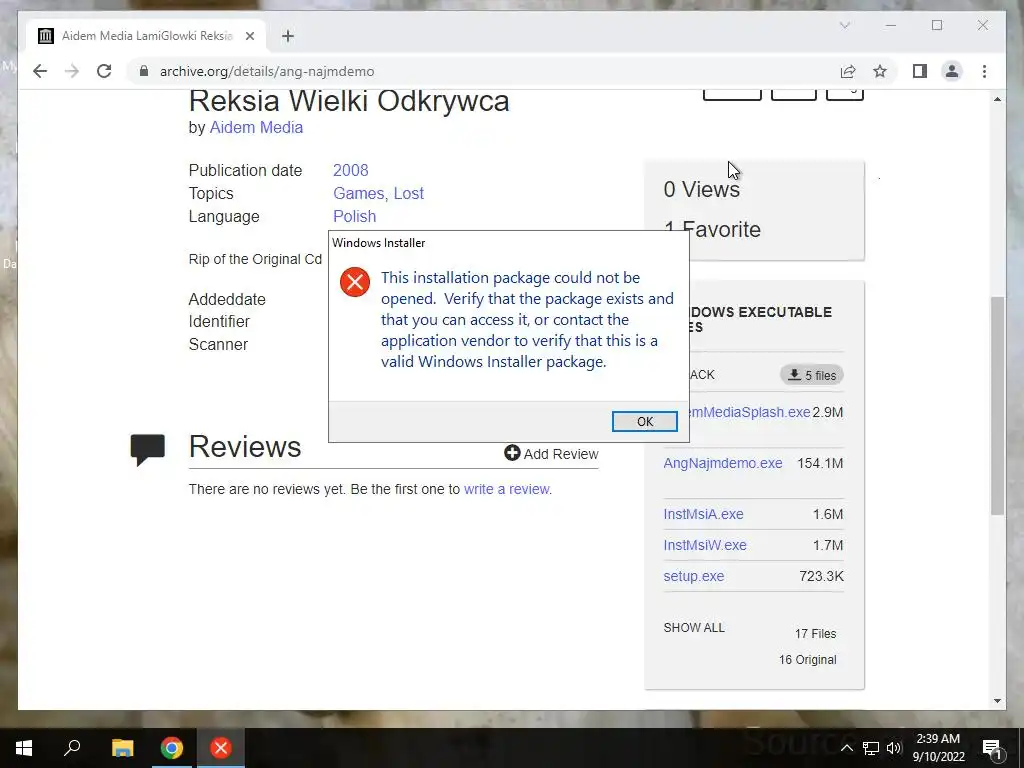Screen dimensions: 1024x768
Task: Click the scrollbar up arrow
Action: coord(997,99)
